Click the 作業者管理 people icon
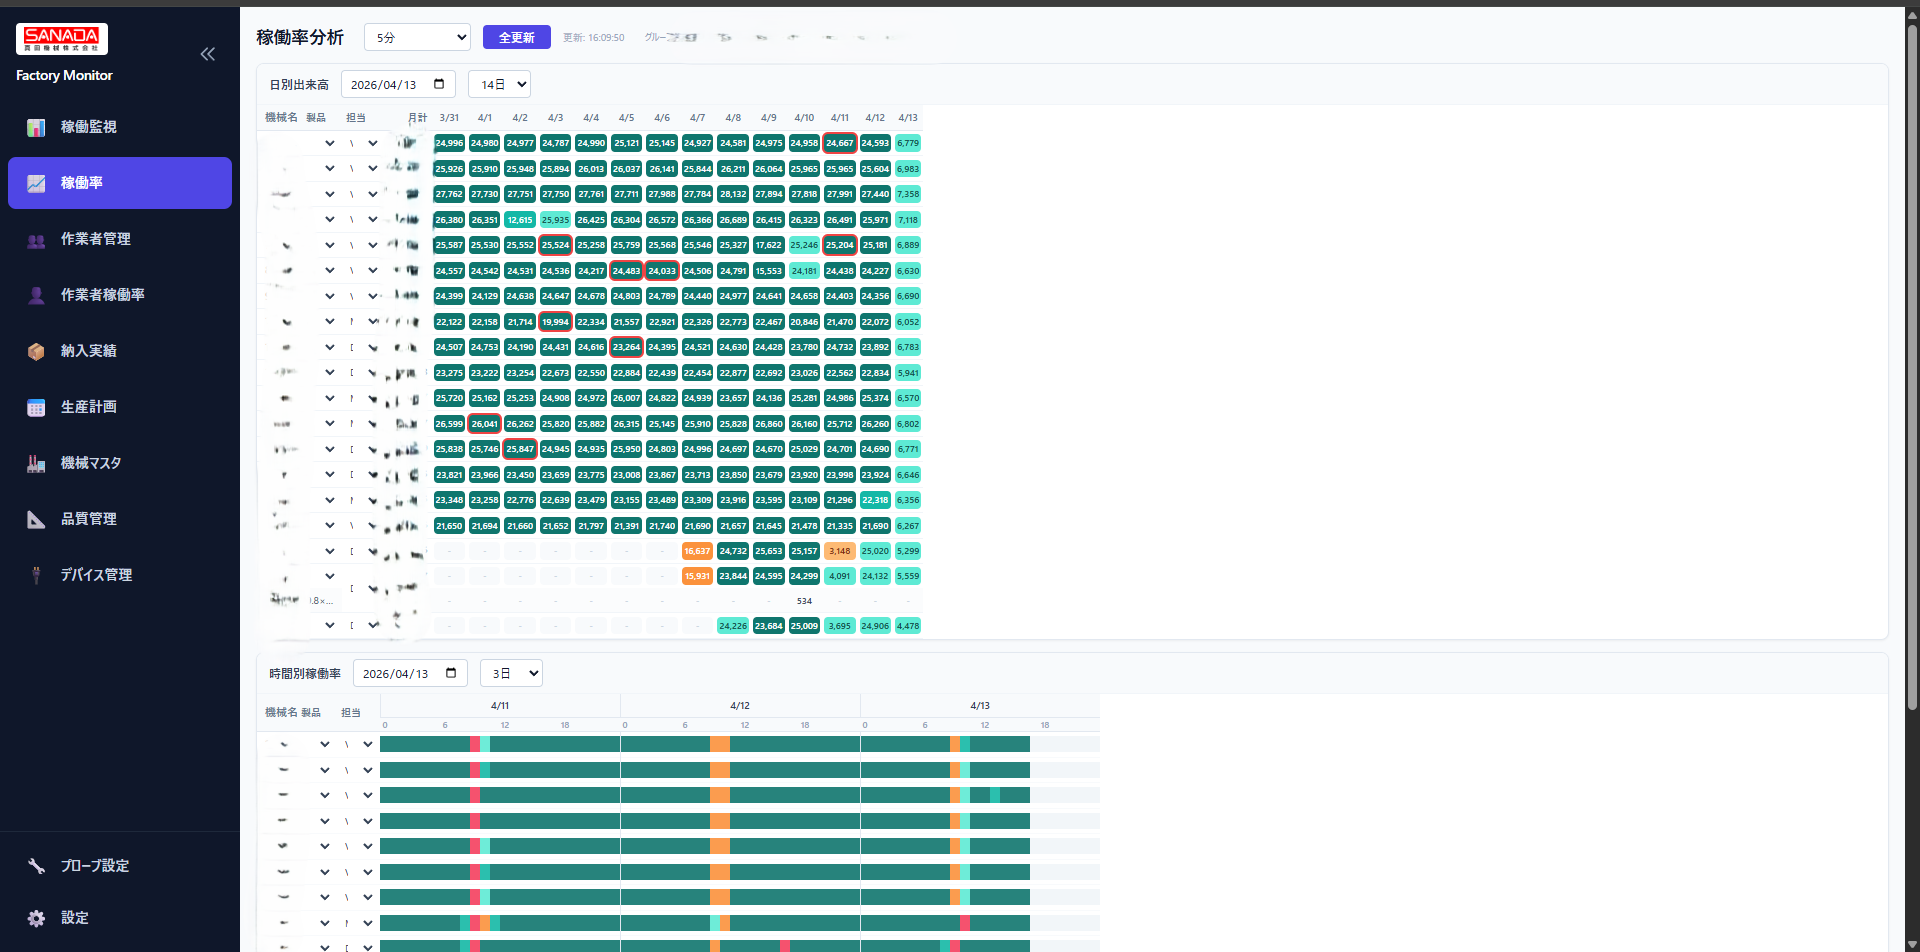 coord(36,240)
